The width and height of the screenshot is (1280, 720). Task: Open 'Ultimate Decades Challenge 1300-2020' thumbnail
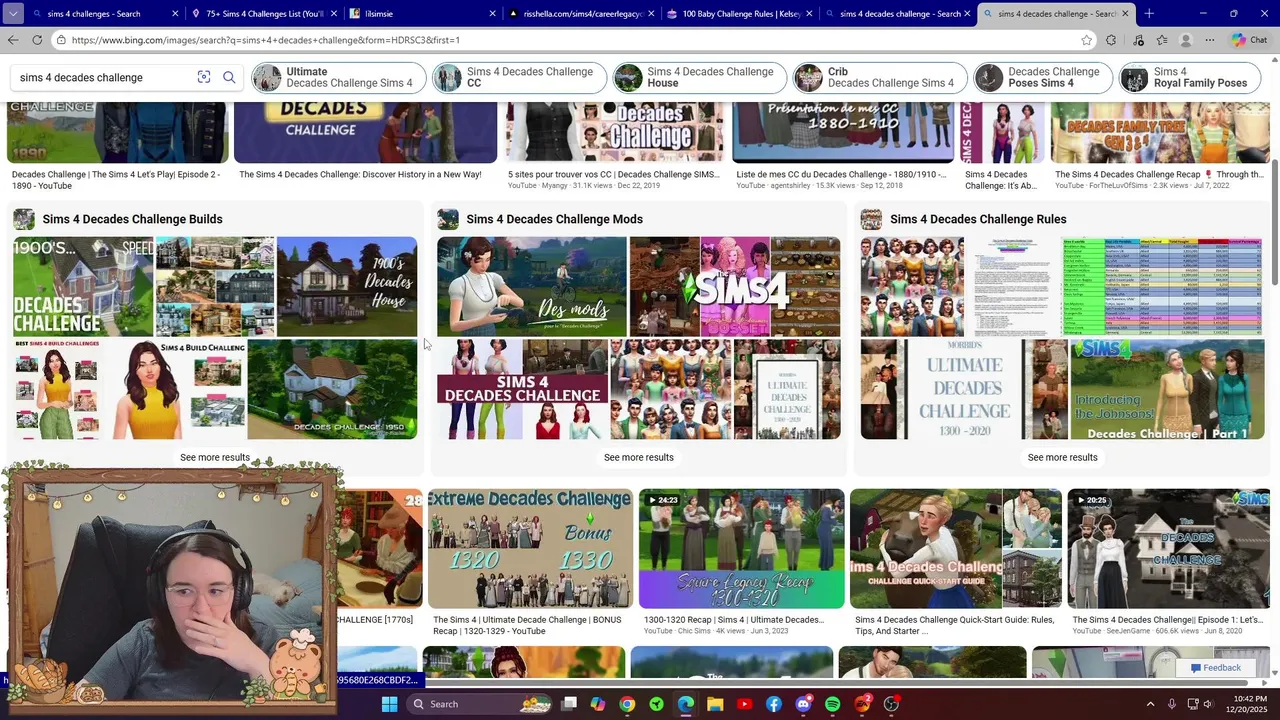(964, 389)
